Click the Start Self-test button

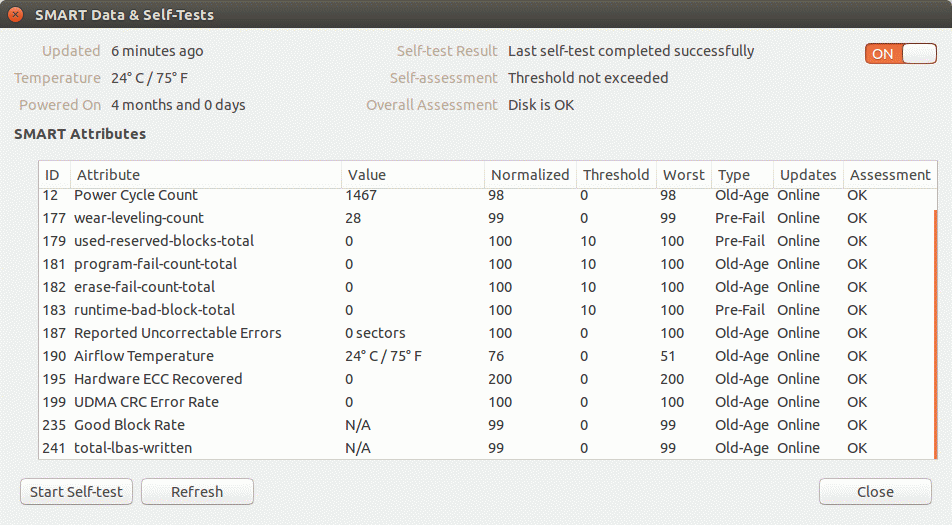coord(76,491)
